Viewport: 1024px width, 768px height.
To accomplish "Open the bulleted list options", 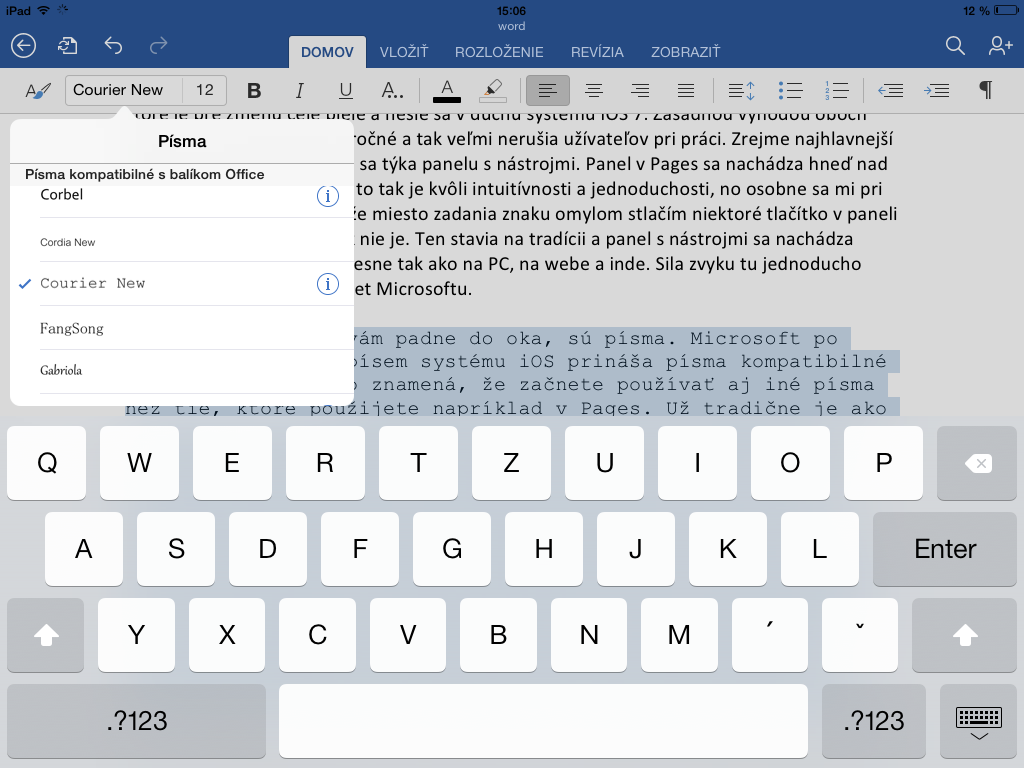I will 790,90.
